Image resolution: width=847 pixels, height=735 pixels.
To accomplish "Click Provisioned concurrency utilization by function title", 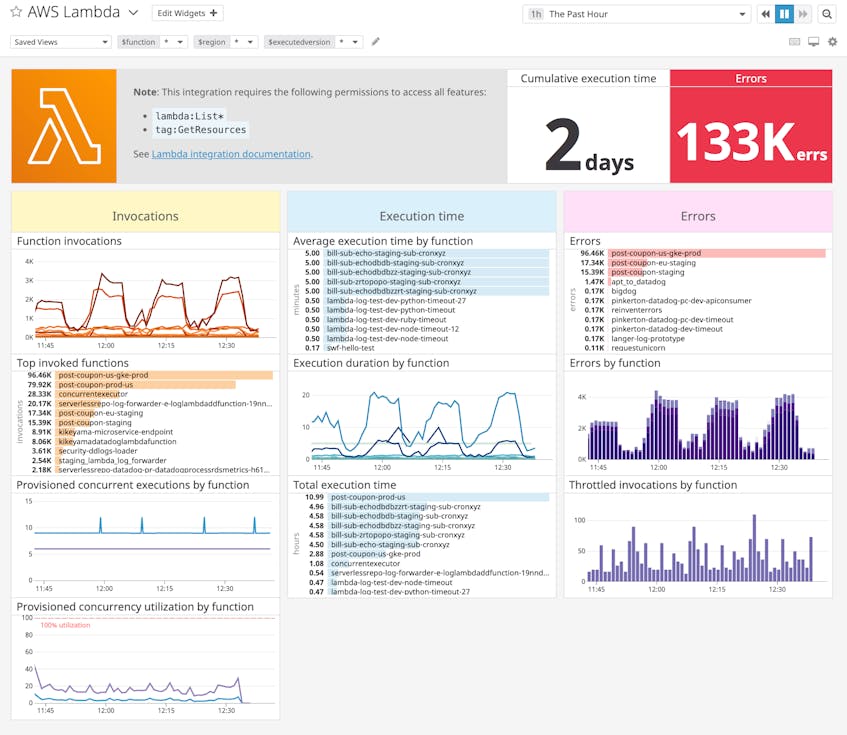I will pyautogui.click(x=135, y=607).
